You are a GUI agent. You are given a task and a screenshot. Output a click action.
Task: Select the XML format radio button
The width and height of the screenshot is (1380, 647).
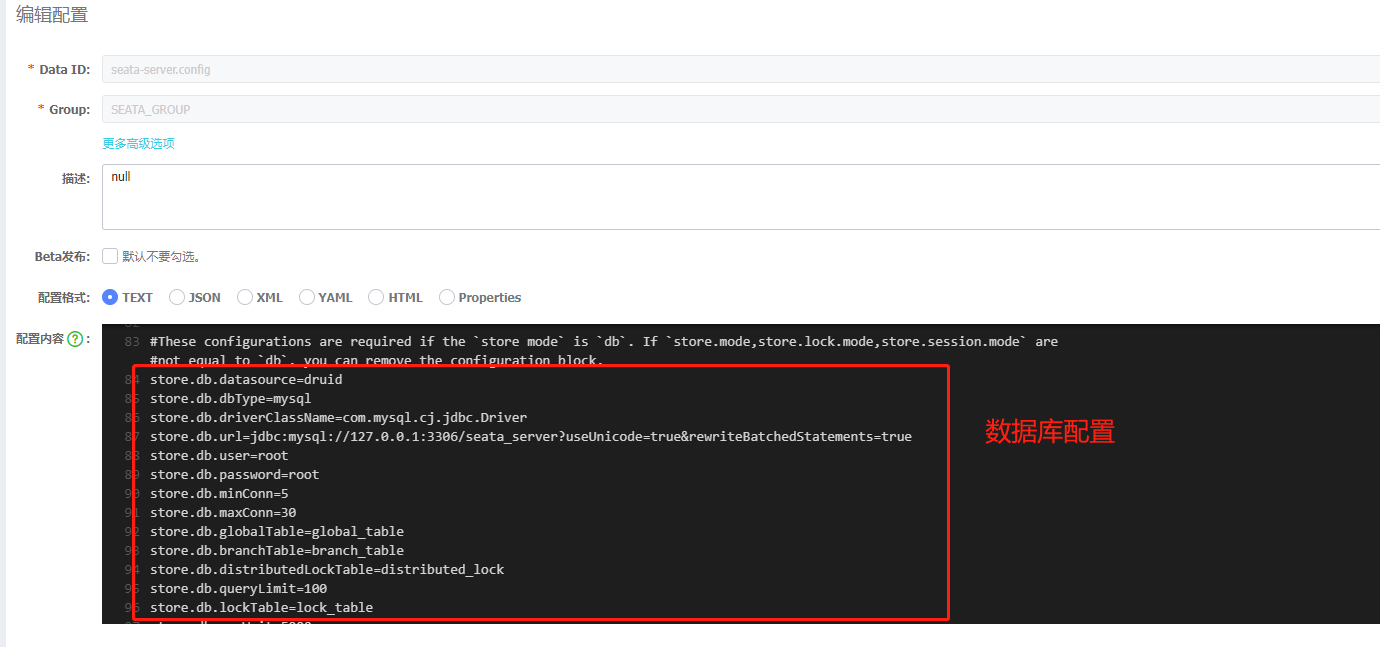click(244, 297)
